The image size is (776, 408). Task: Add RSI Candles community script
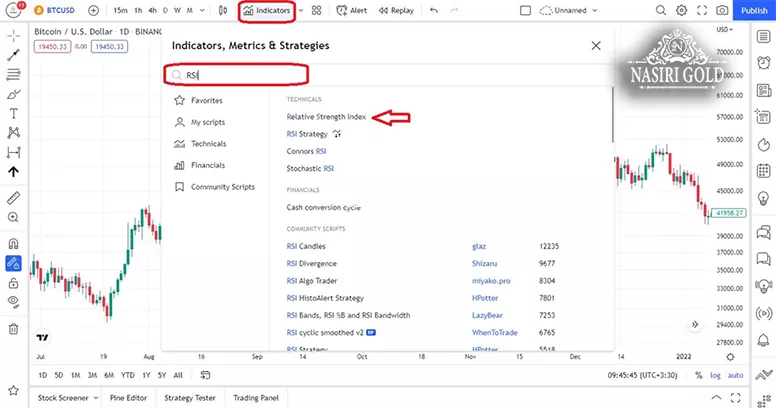coord(306,246)
